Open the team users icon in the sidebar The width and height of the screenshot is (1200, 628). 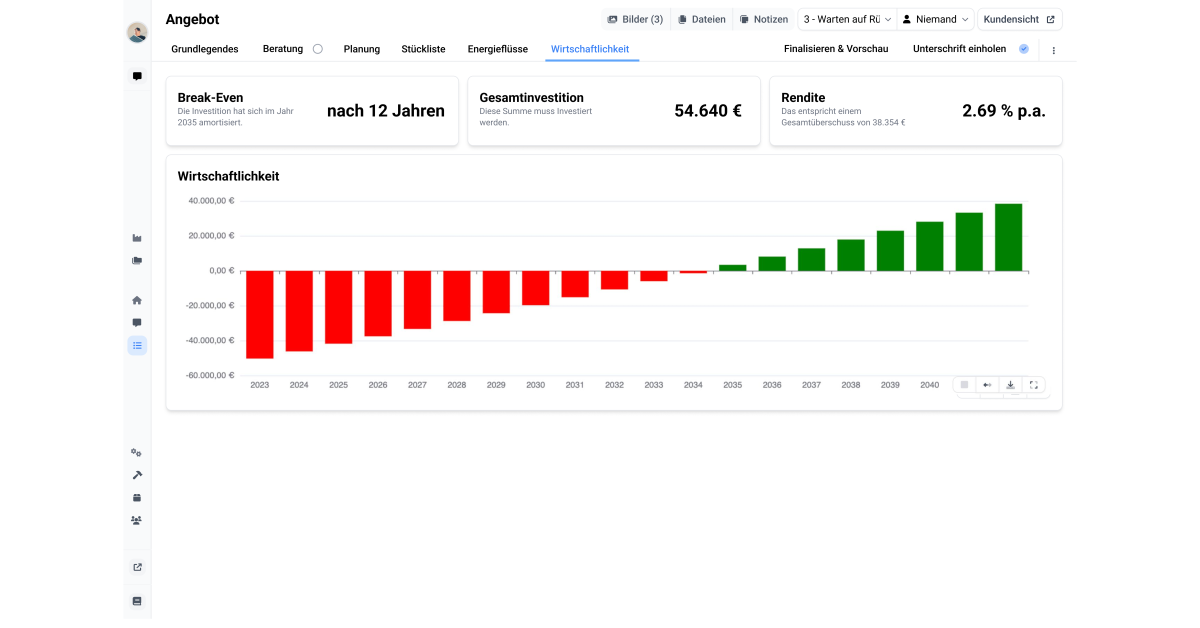coord(137,520)
